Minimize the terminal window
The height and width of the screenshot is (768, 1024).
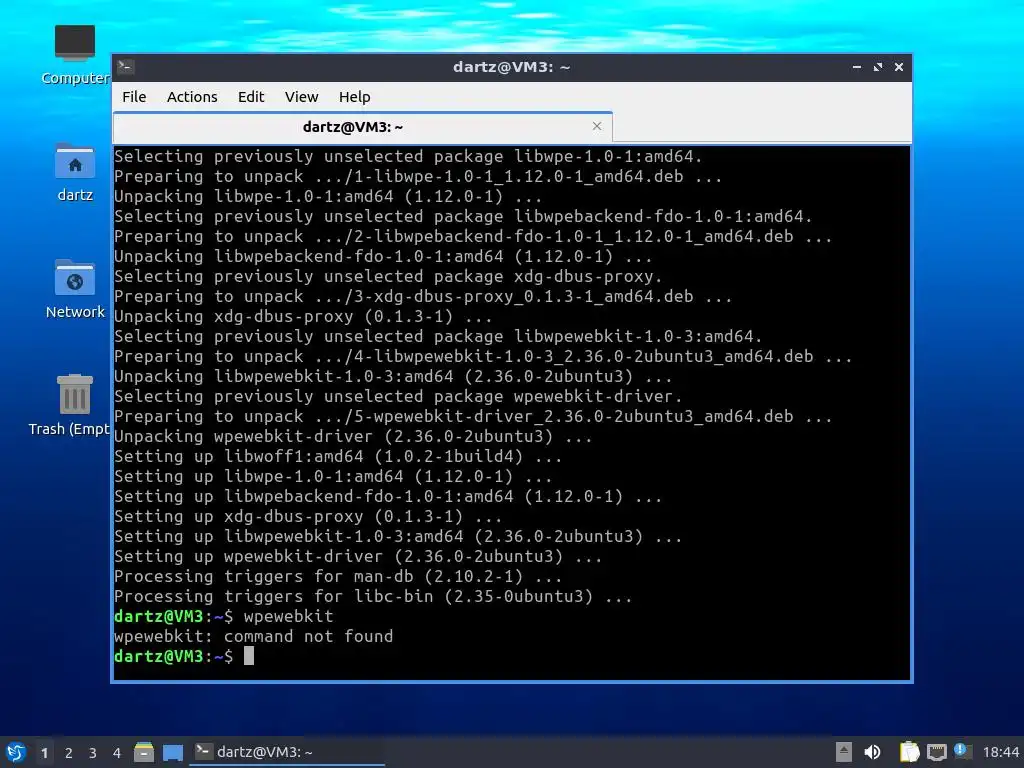tap(857, 67)
